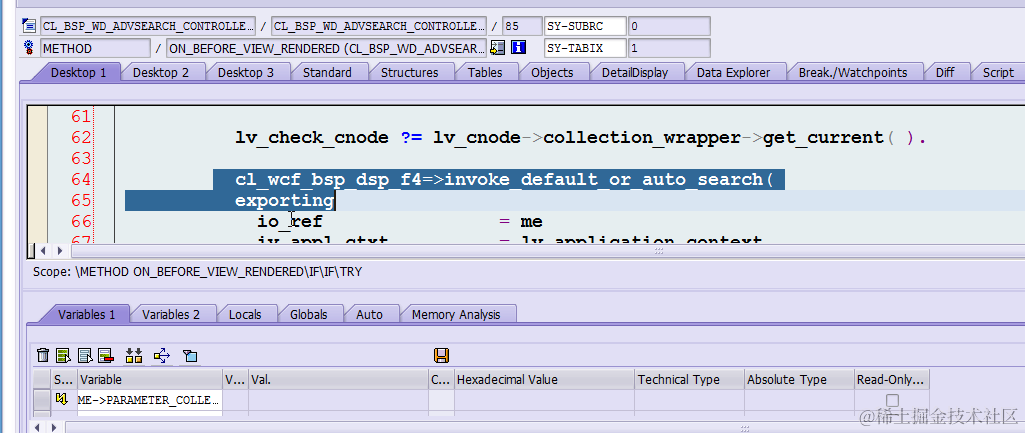Click the left arrow of the code editor scrollbar
The height and width of the screenshot is (433, 1025).
(44, 251)
